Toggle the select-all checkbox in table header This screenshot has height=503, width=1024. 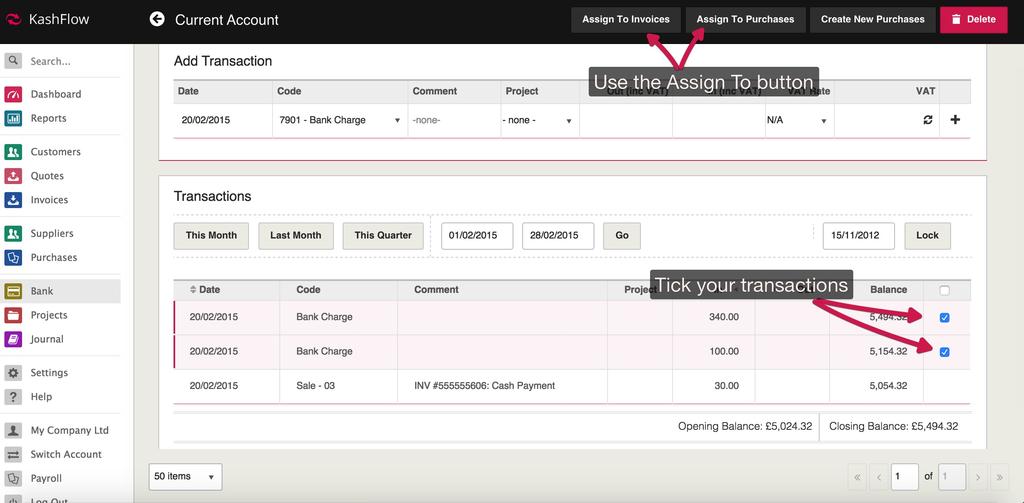tap(945, 290)
